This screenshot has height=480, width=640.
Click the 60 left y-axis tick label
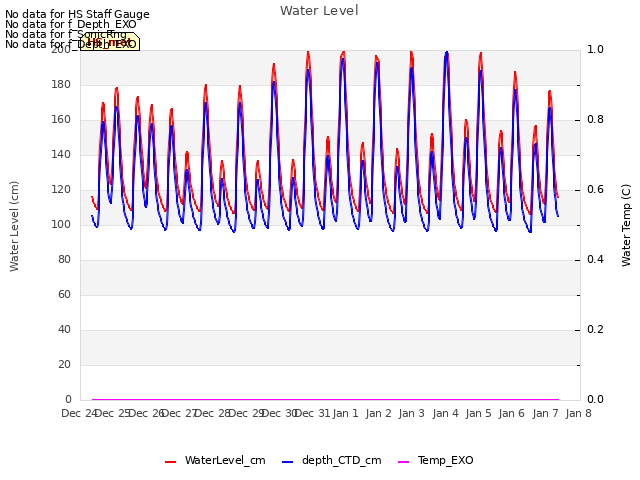click(64, 295)
